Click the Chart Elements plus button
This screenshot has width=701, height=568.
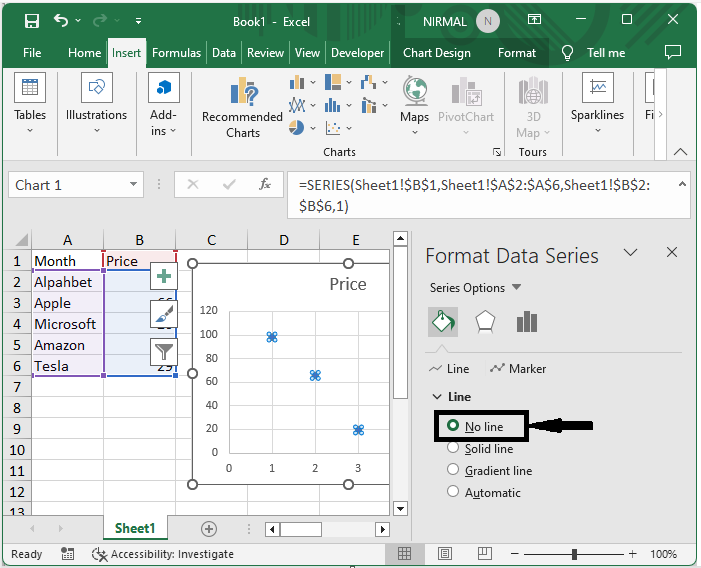(x=164, y=276)
